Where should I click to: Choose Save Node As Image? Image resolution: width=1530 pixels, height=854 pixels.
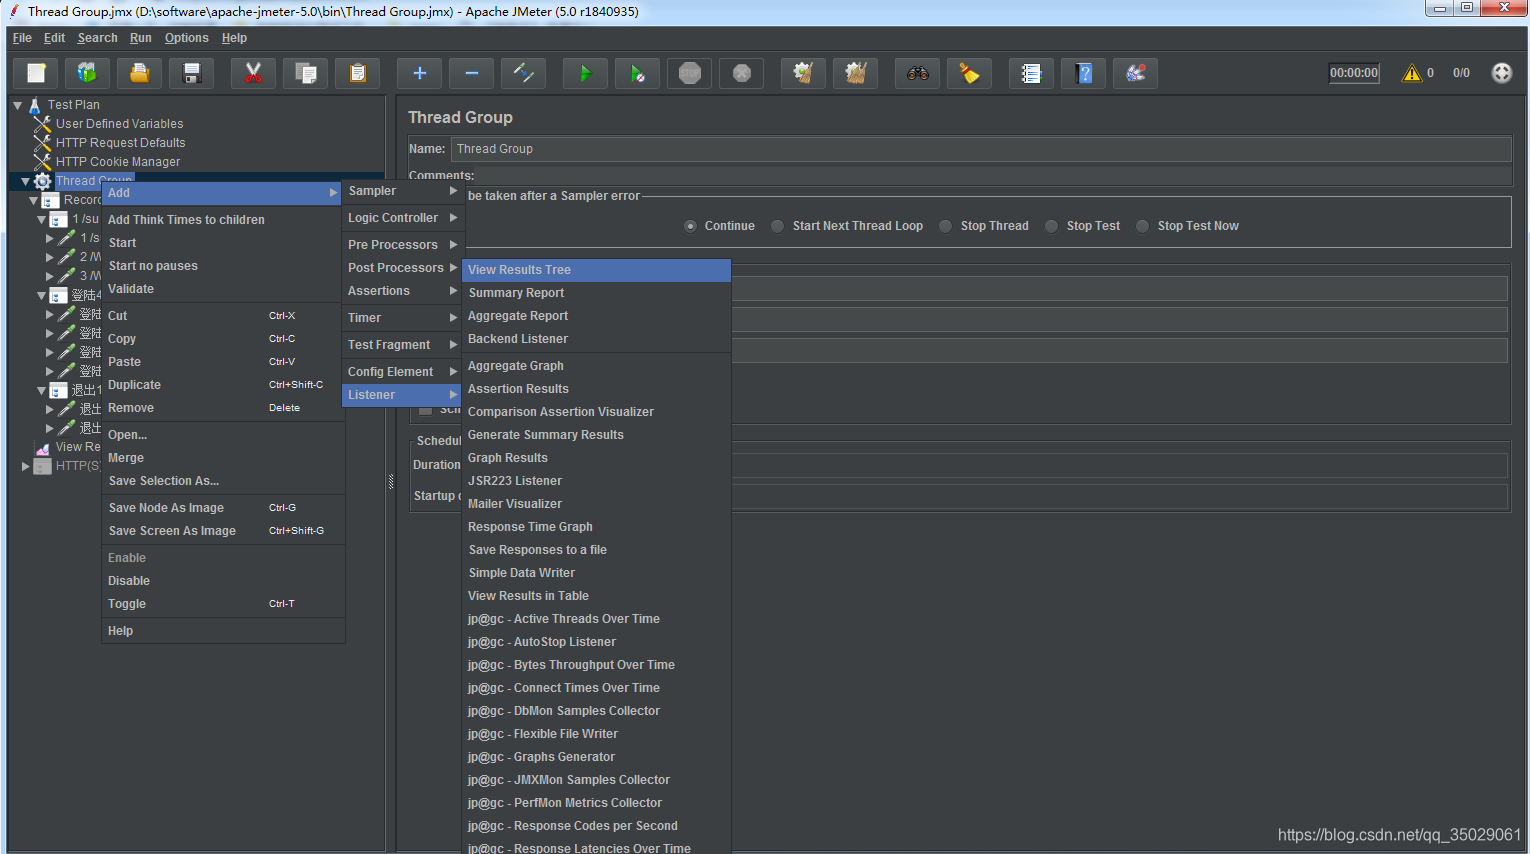(222, 508)
